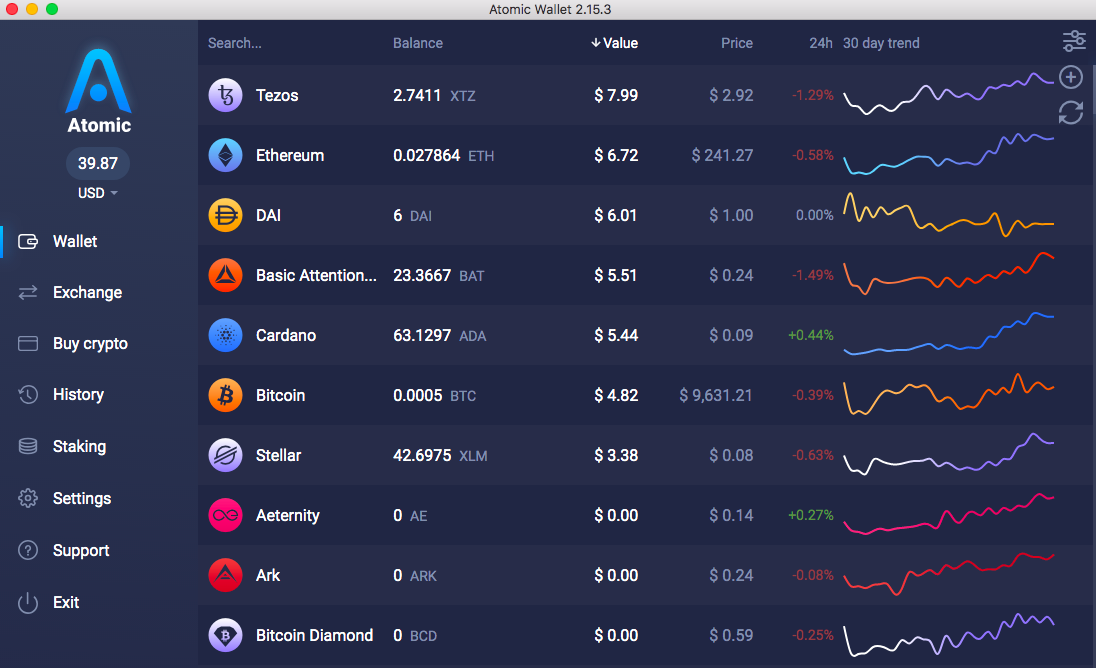
Task: Select the Bitcoin Diamond name label
Action: 315,636
